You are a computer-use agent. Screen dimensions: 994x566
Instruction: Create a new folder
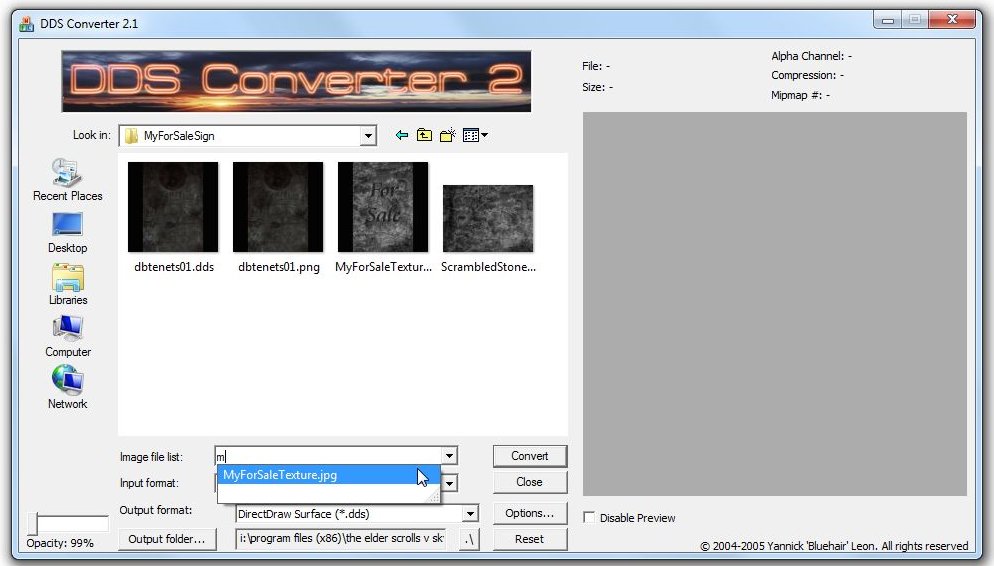point(448,135)
